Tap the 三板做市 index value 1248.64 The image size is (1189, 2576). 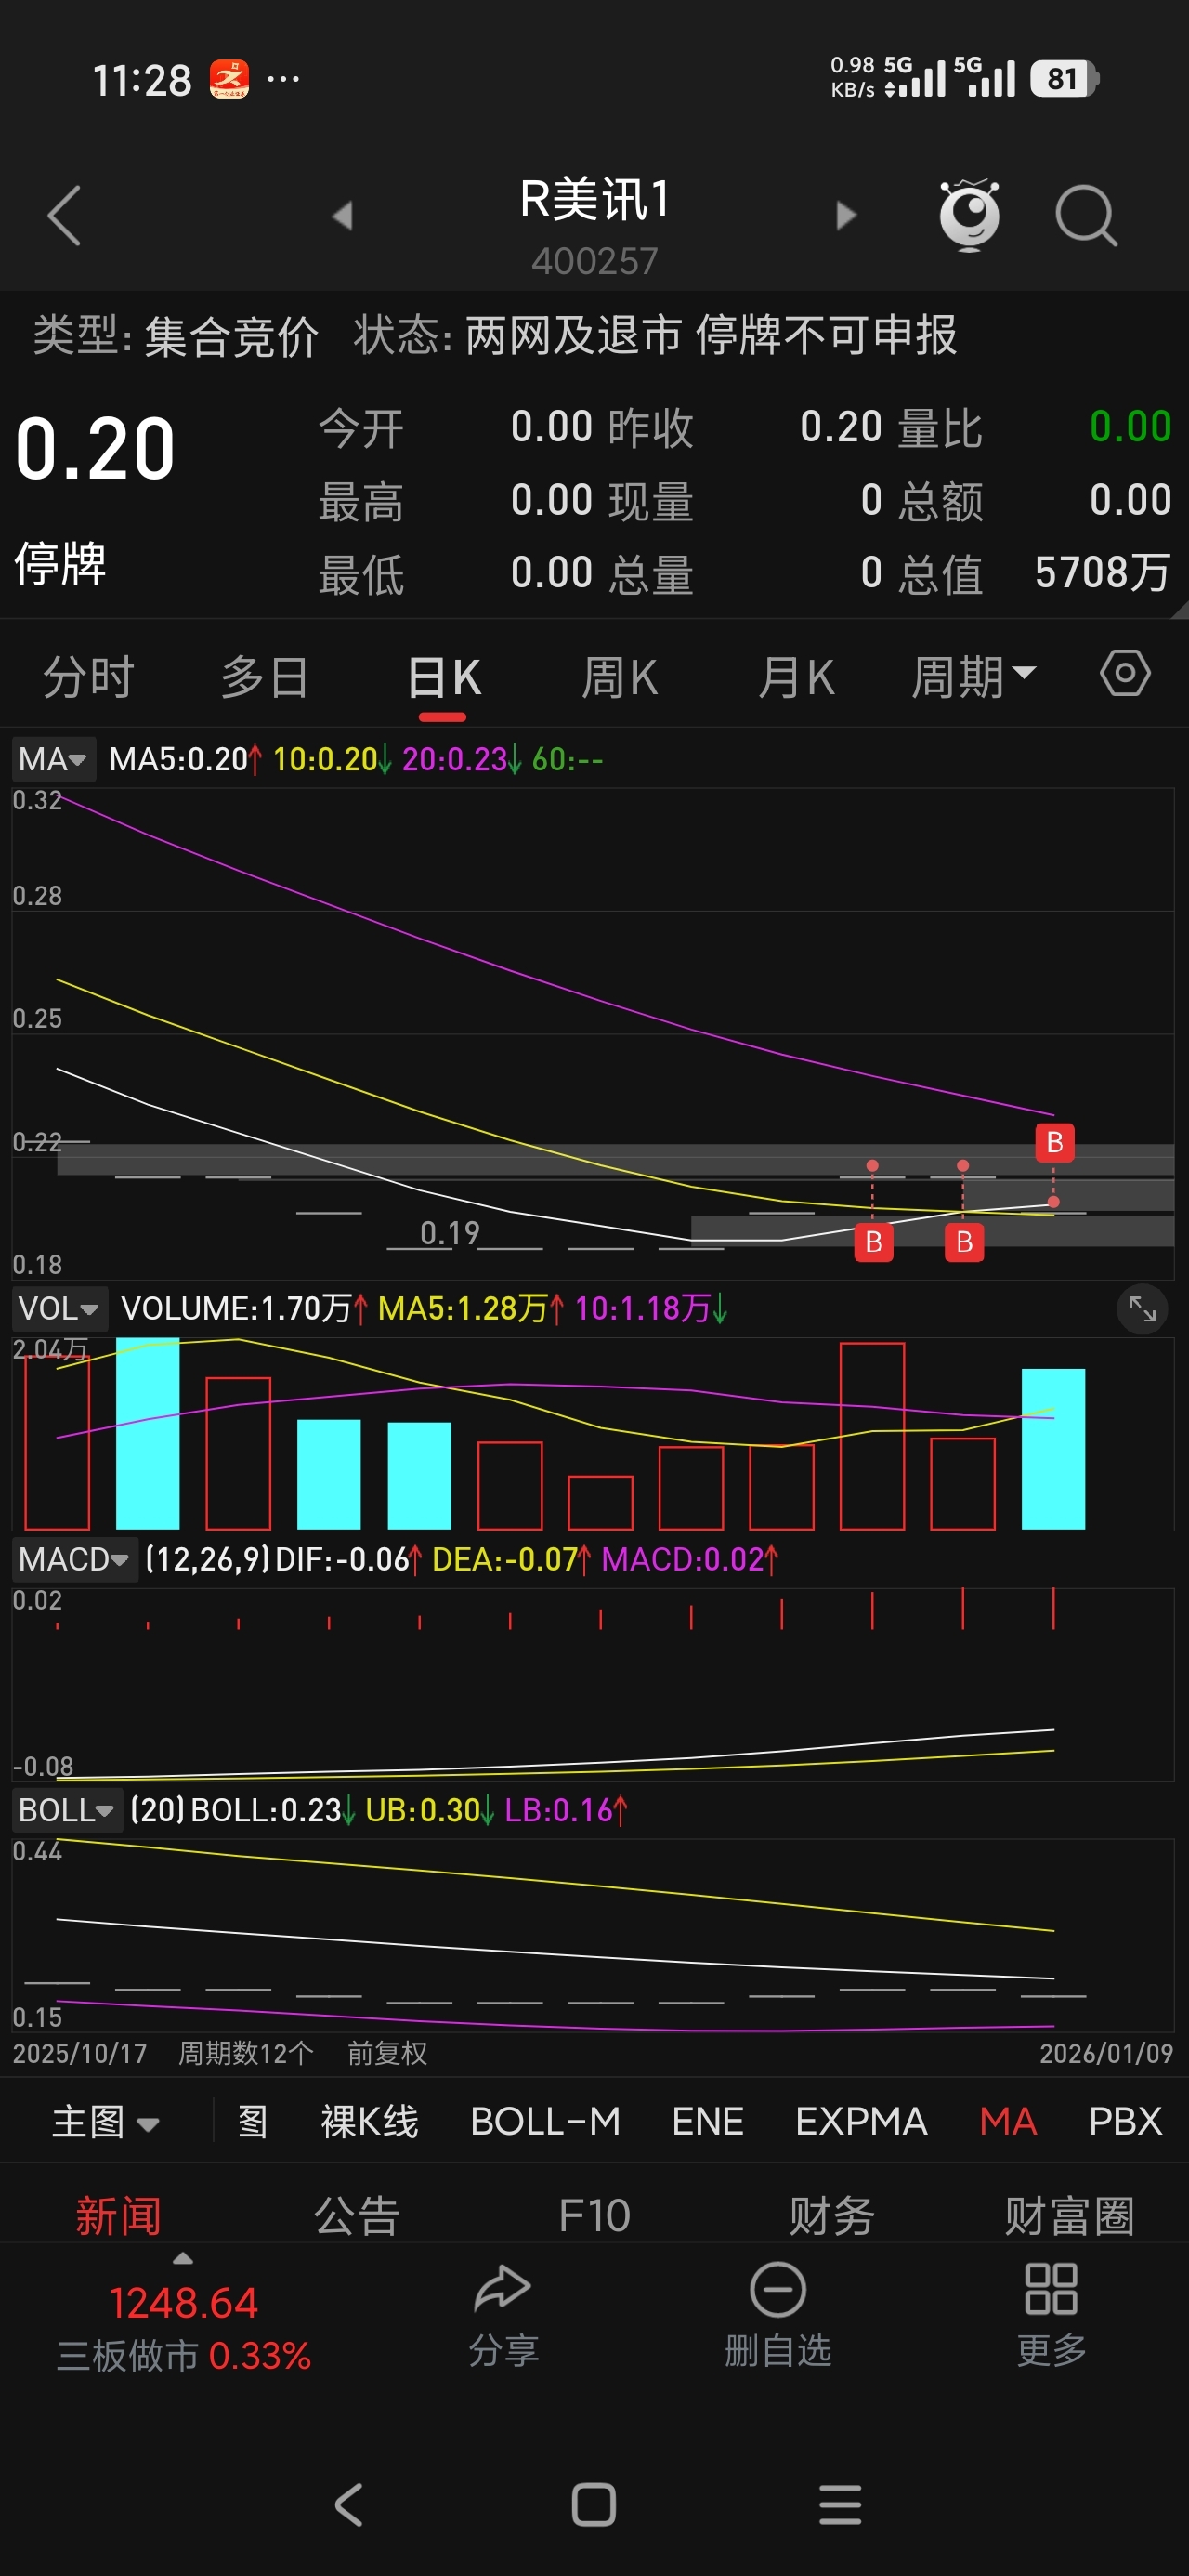click(x=183, y=2303)
